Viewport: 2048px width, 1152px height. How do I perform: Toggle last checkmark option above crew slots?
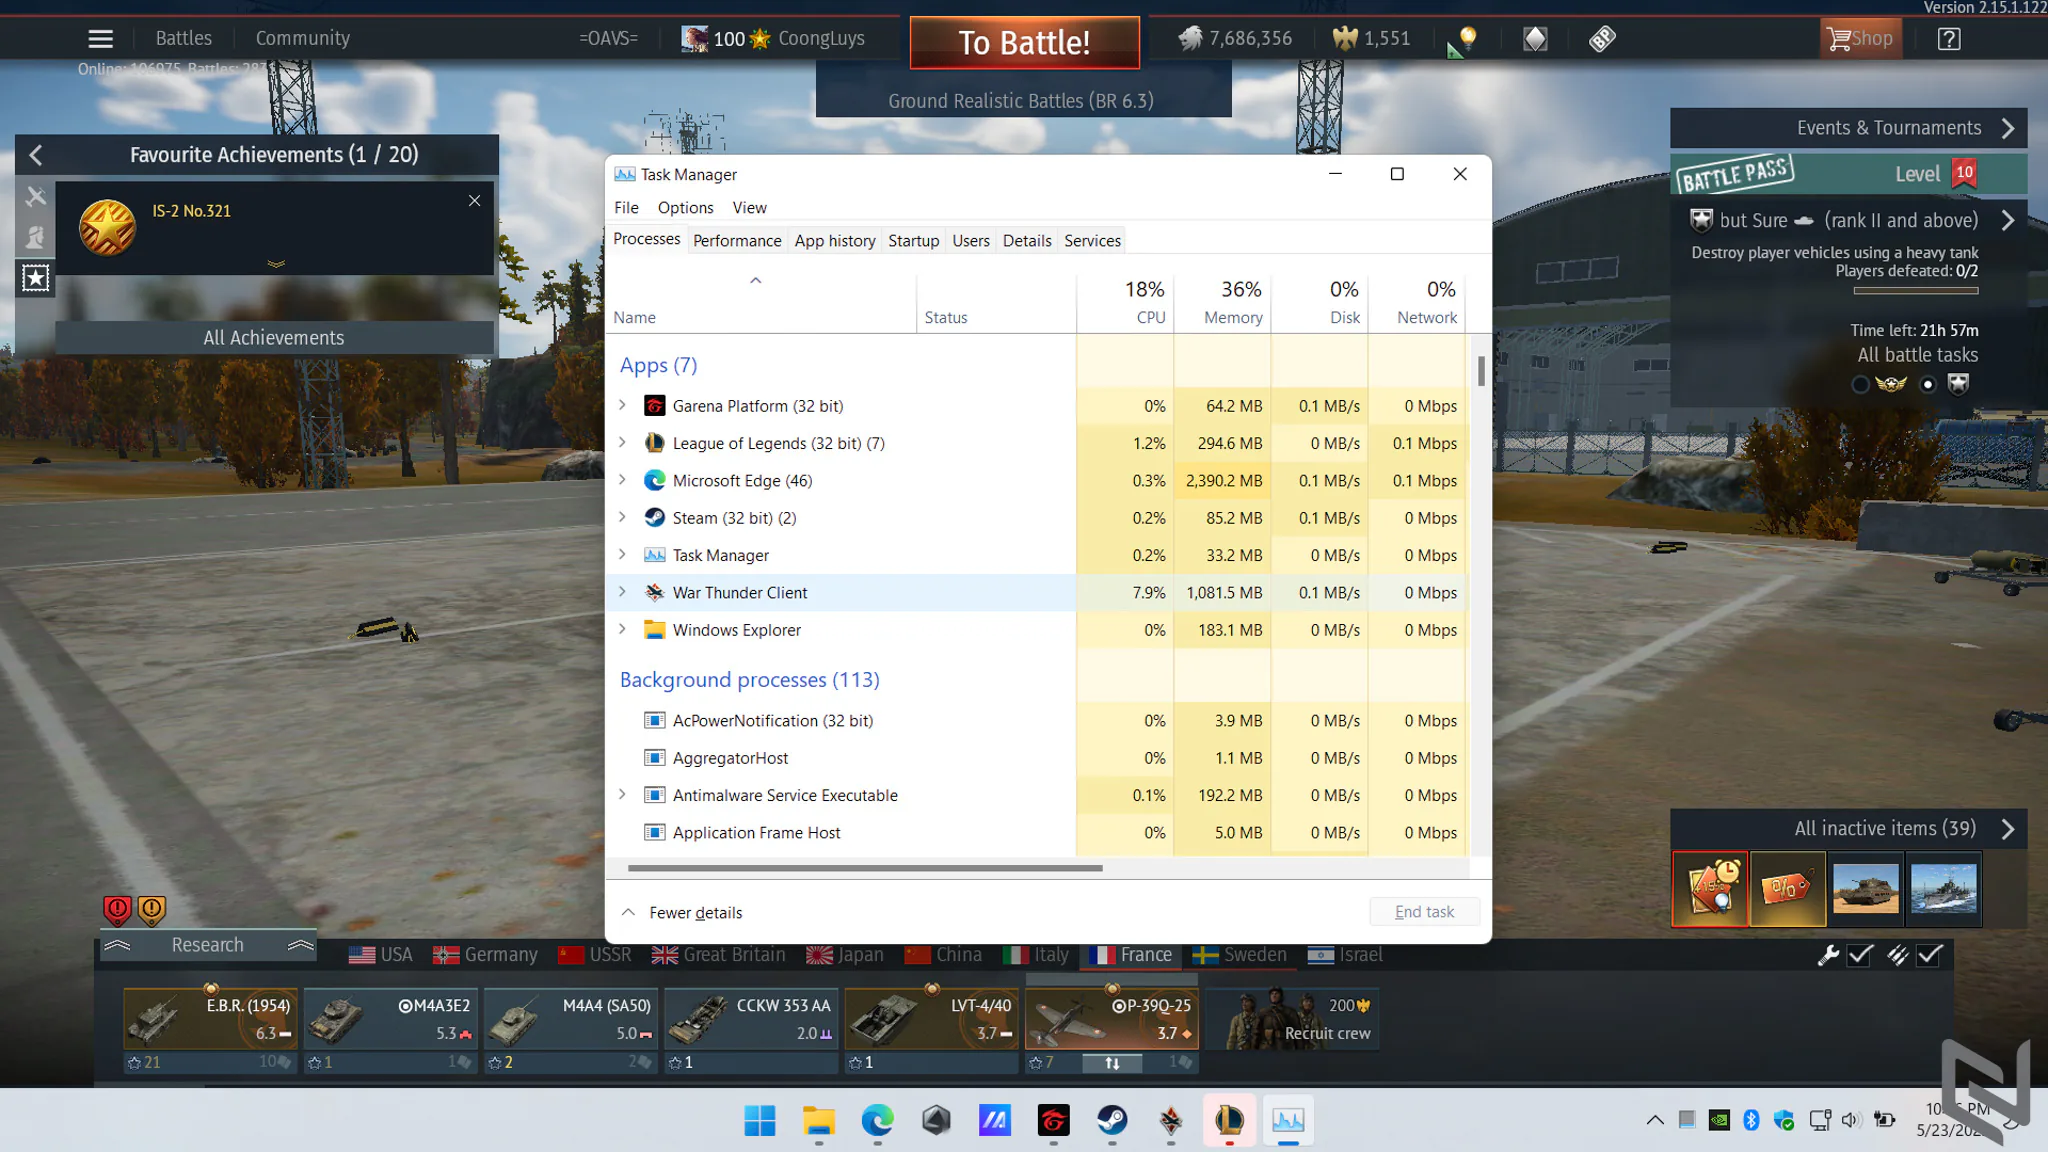pyautogui.click(x=1931, y=955)
